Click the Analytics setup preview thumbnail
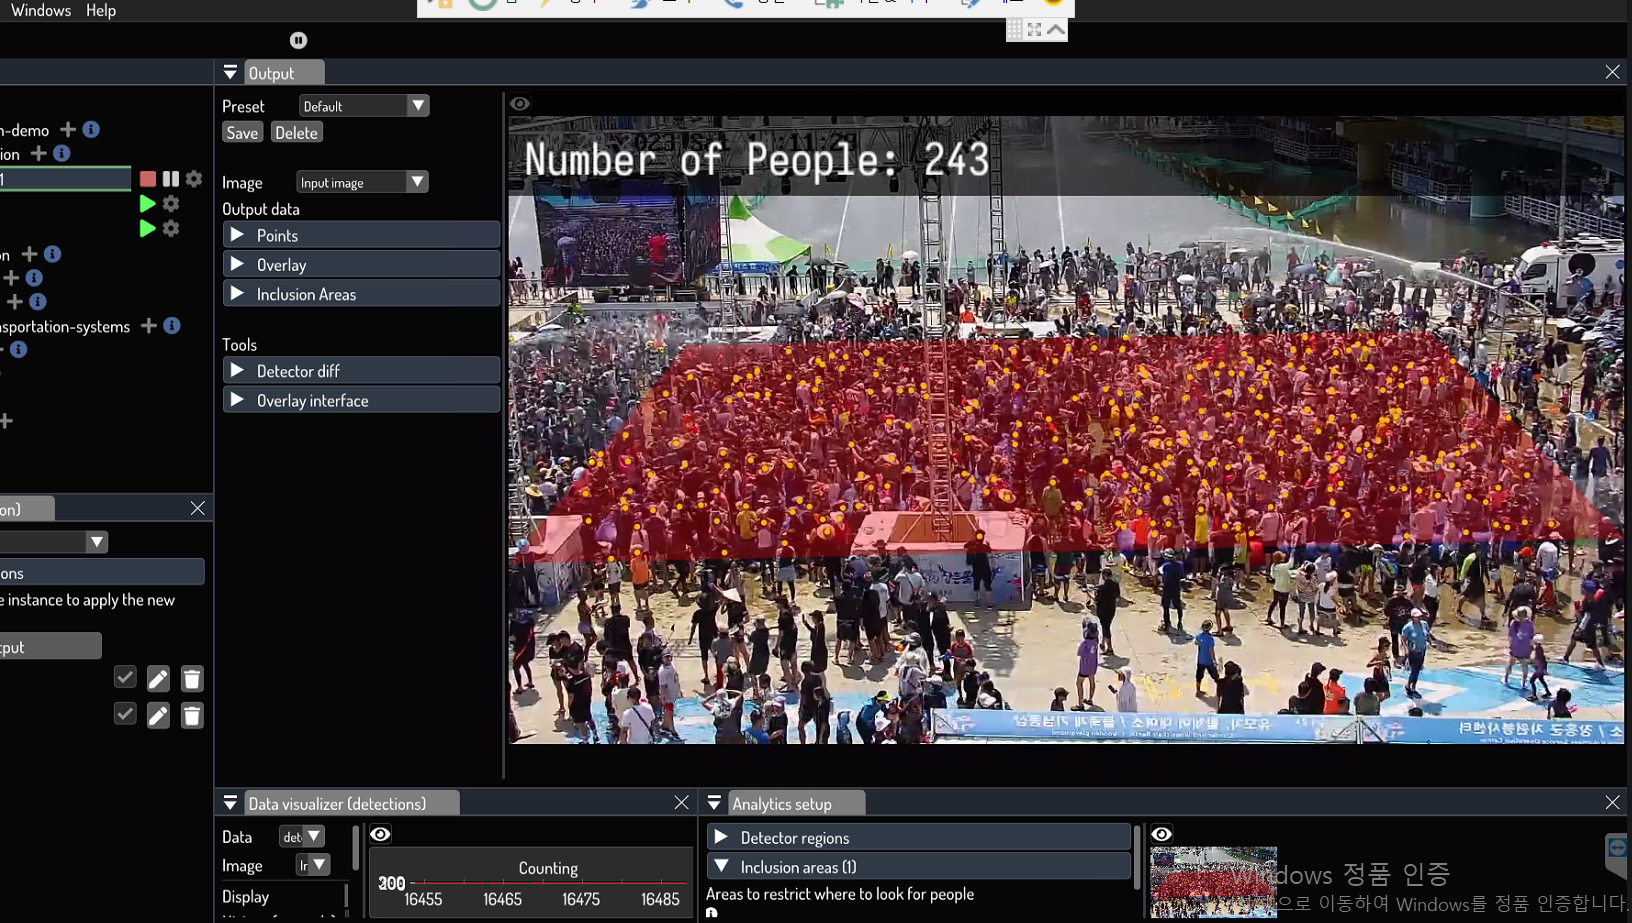Viewport: 1632px width, 923px height. pos(1213,882)
